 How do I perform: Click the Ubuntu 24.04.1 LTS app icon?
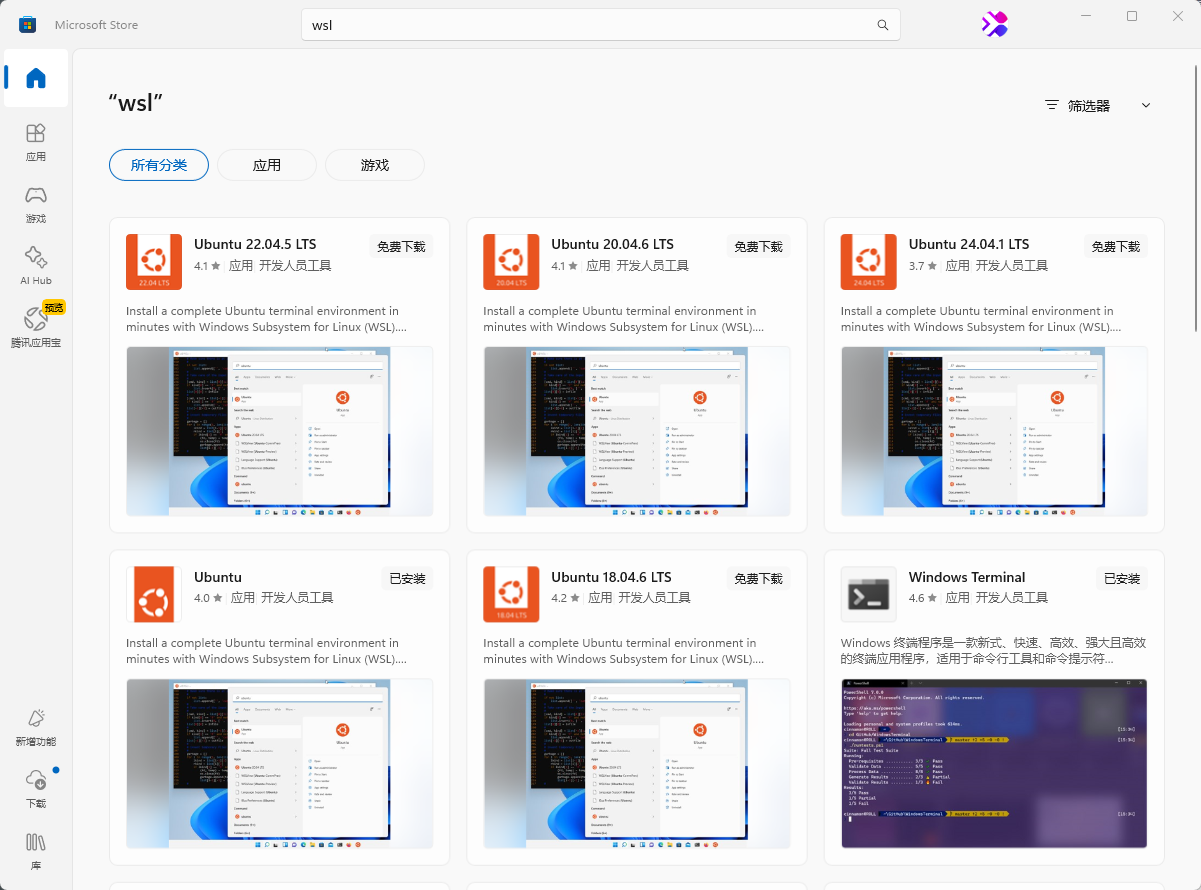click(868, 262)
